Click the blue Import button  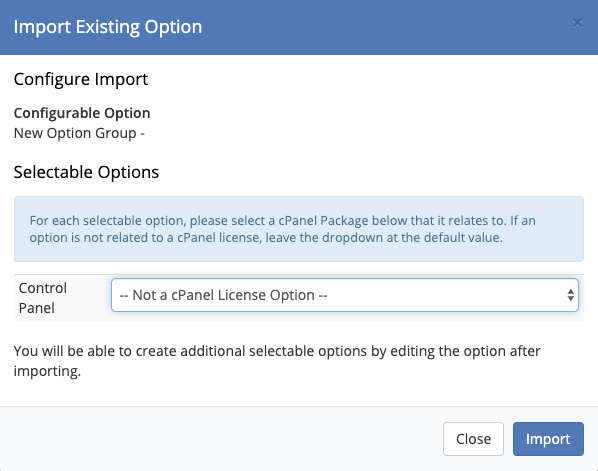point(548,439)
